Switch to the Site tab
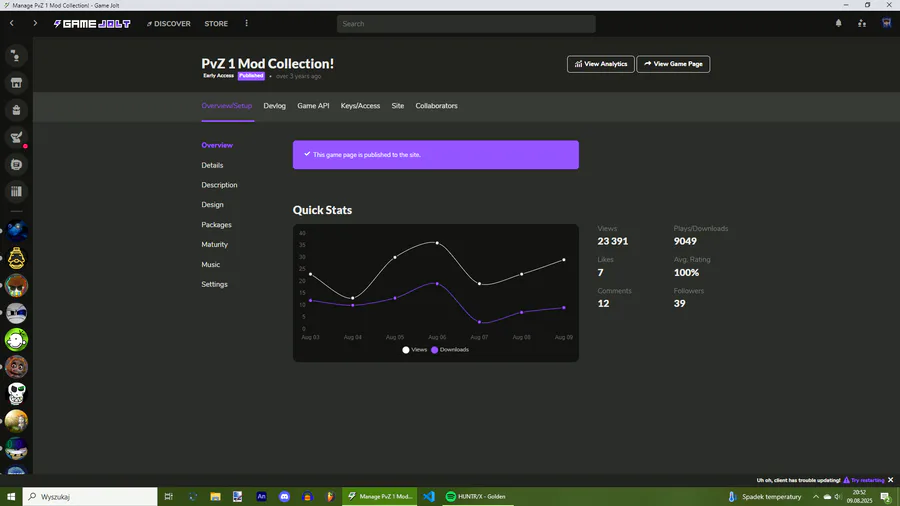 pyautogui.click(x=398, y=106)
